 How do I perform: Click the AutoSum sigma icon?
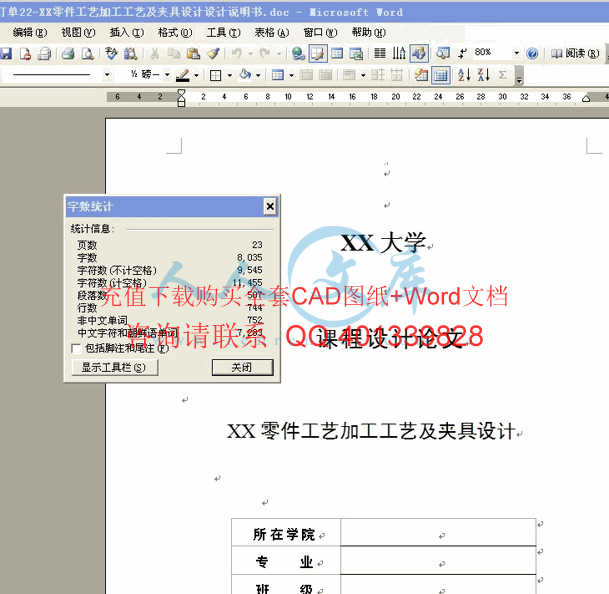(503, 75)
